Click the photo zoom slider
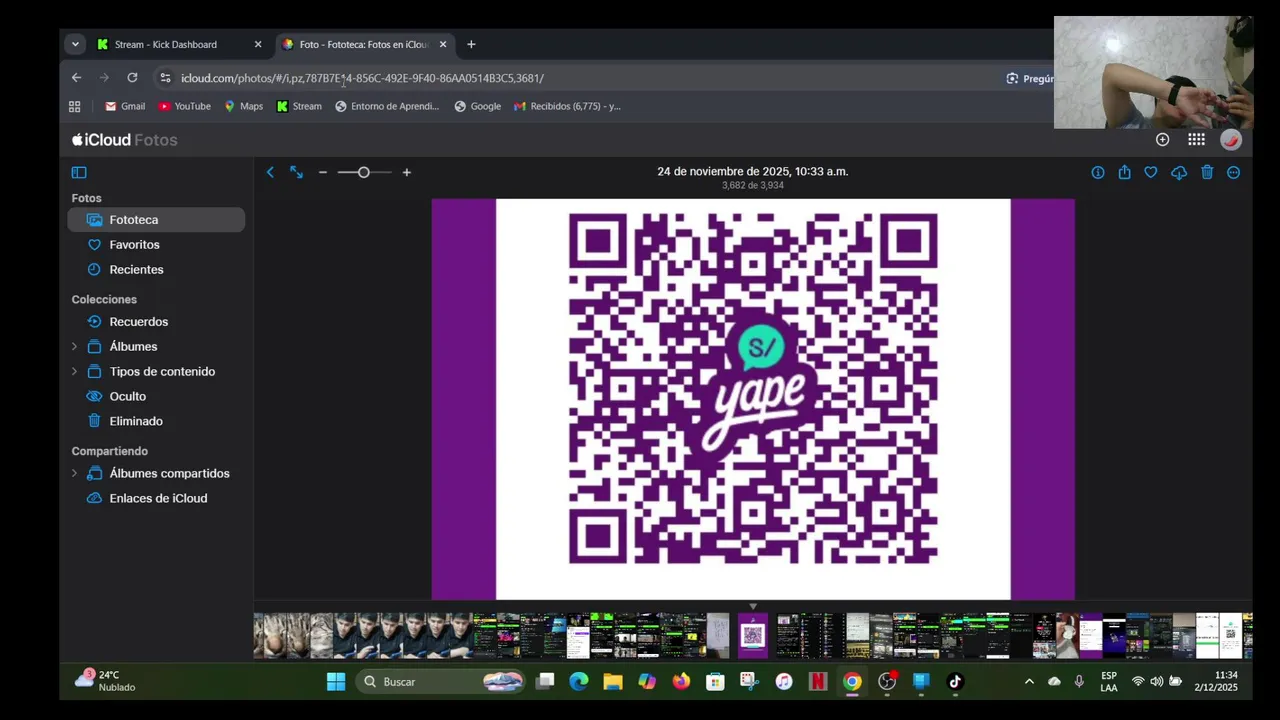 click(x=364, y=172)
